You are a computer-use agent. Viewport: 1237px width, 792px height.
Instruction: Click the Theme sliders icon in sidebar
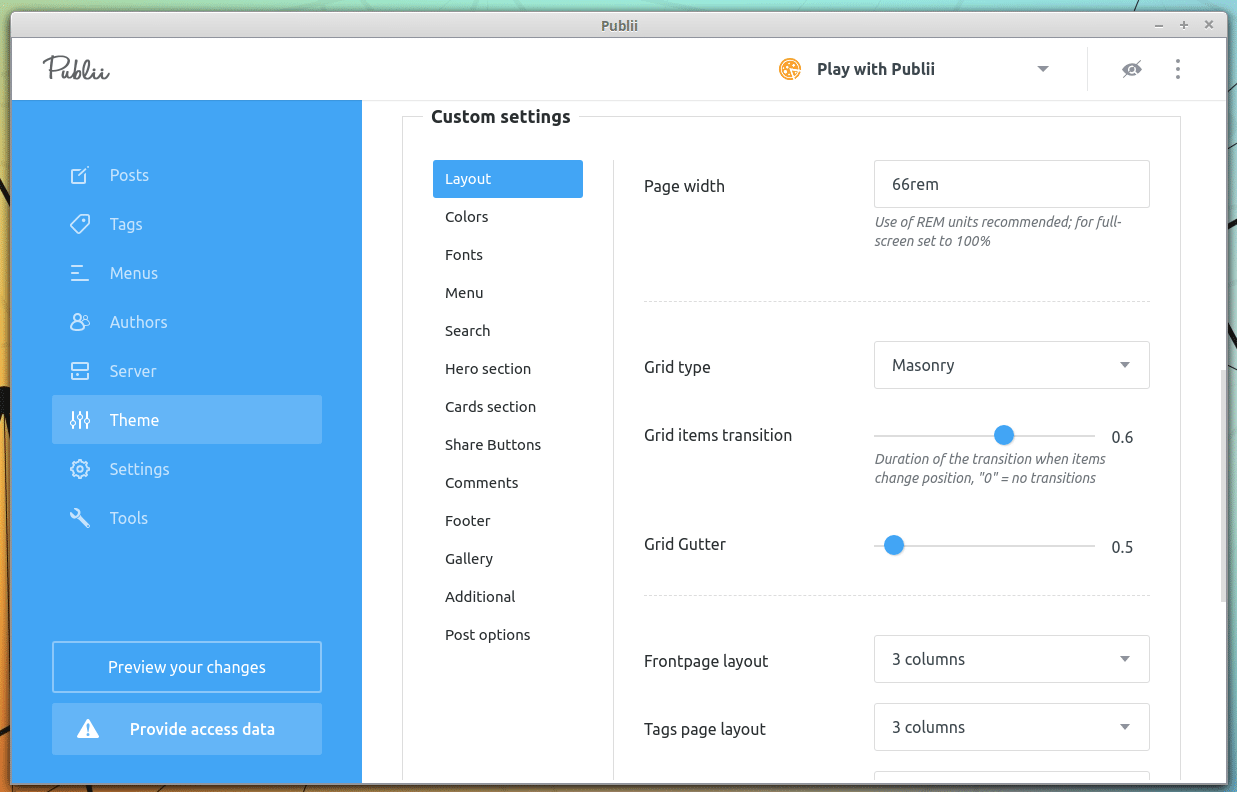pos(80,420)
